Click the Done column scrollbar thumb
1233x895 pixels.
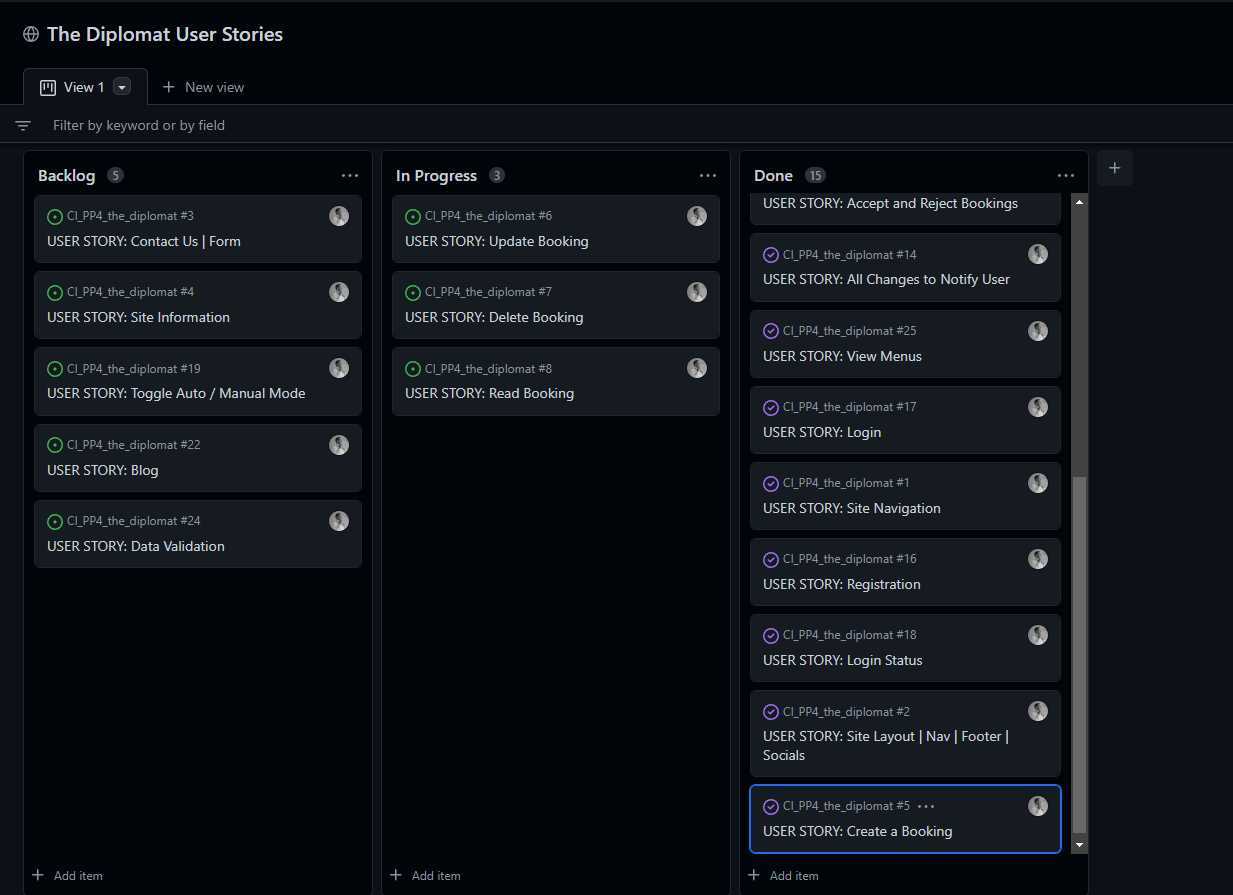1079,655
